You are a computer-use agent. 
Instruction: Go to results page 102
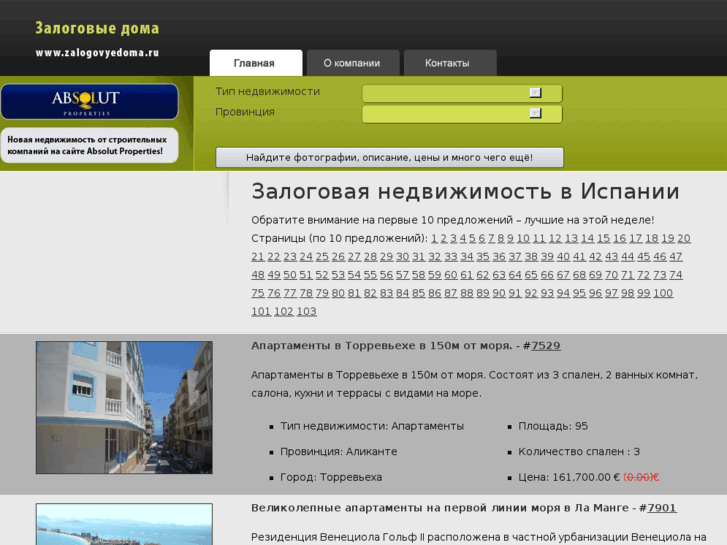coord(284,312)
